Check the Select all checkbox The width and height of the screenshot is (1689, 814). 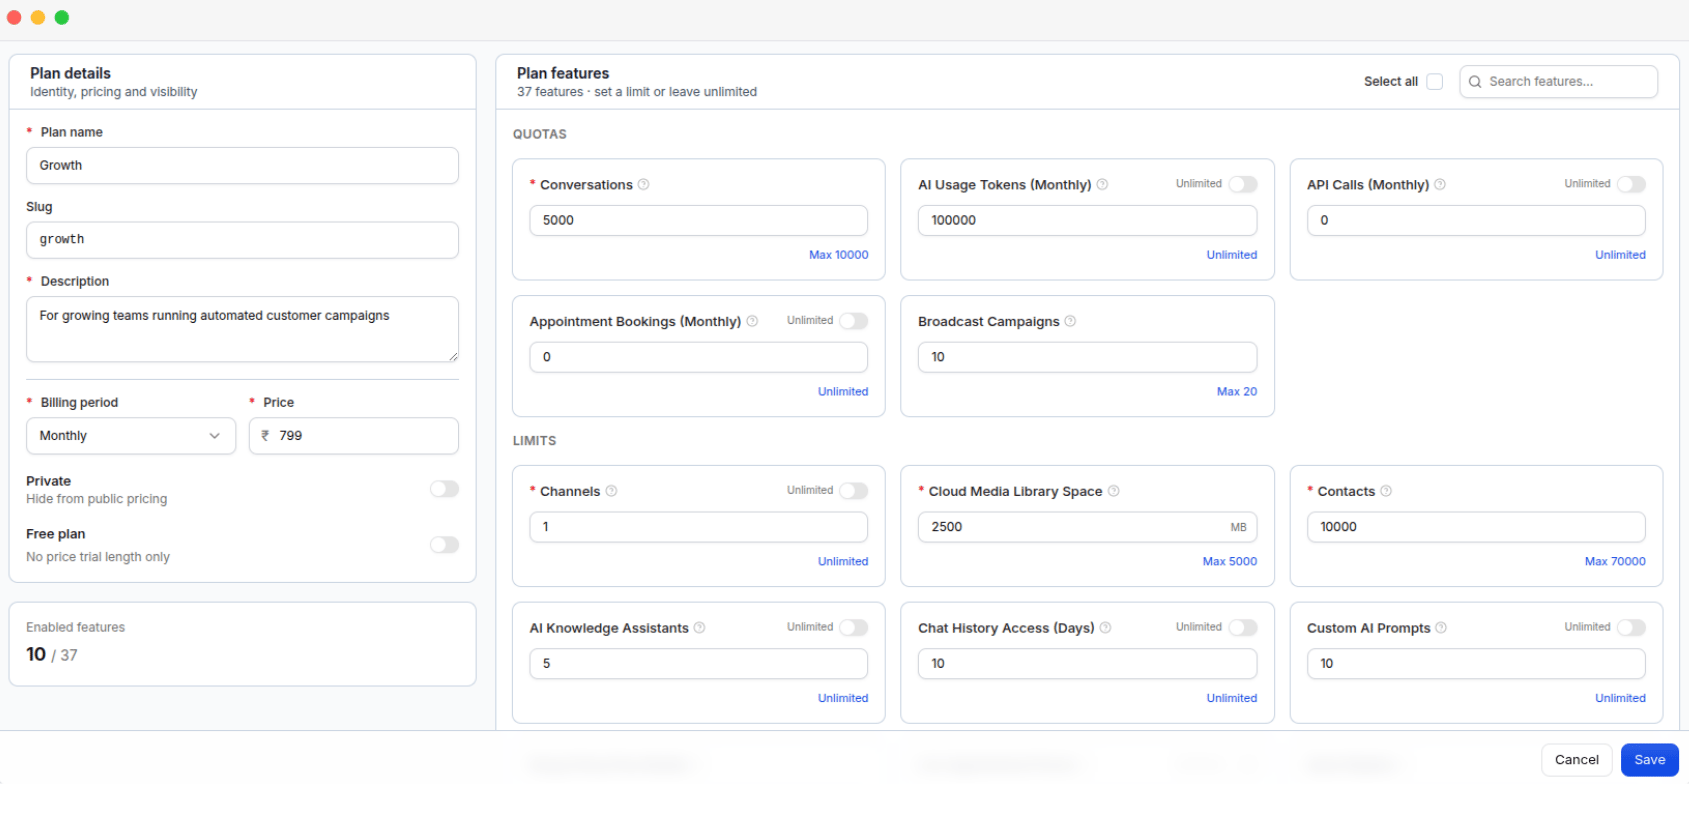1435,82
